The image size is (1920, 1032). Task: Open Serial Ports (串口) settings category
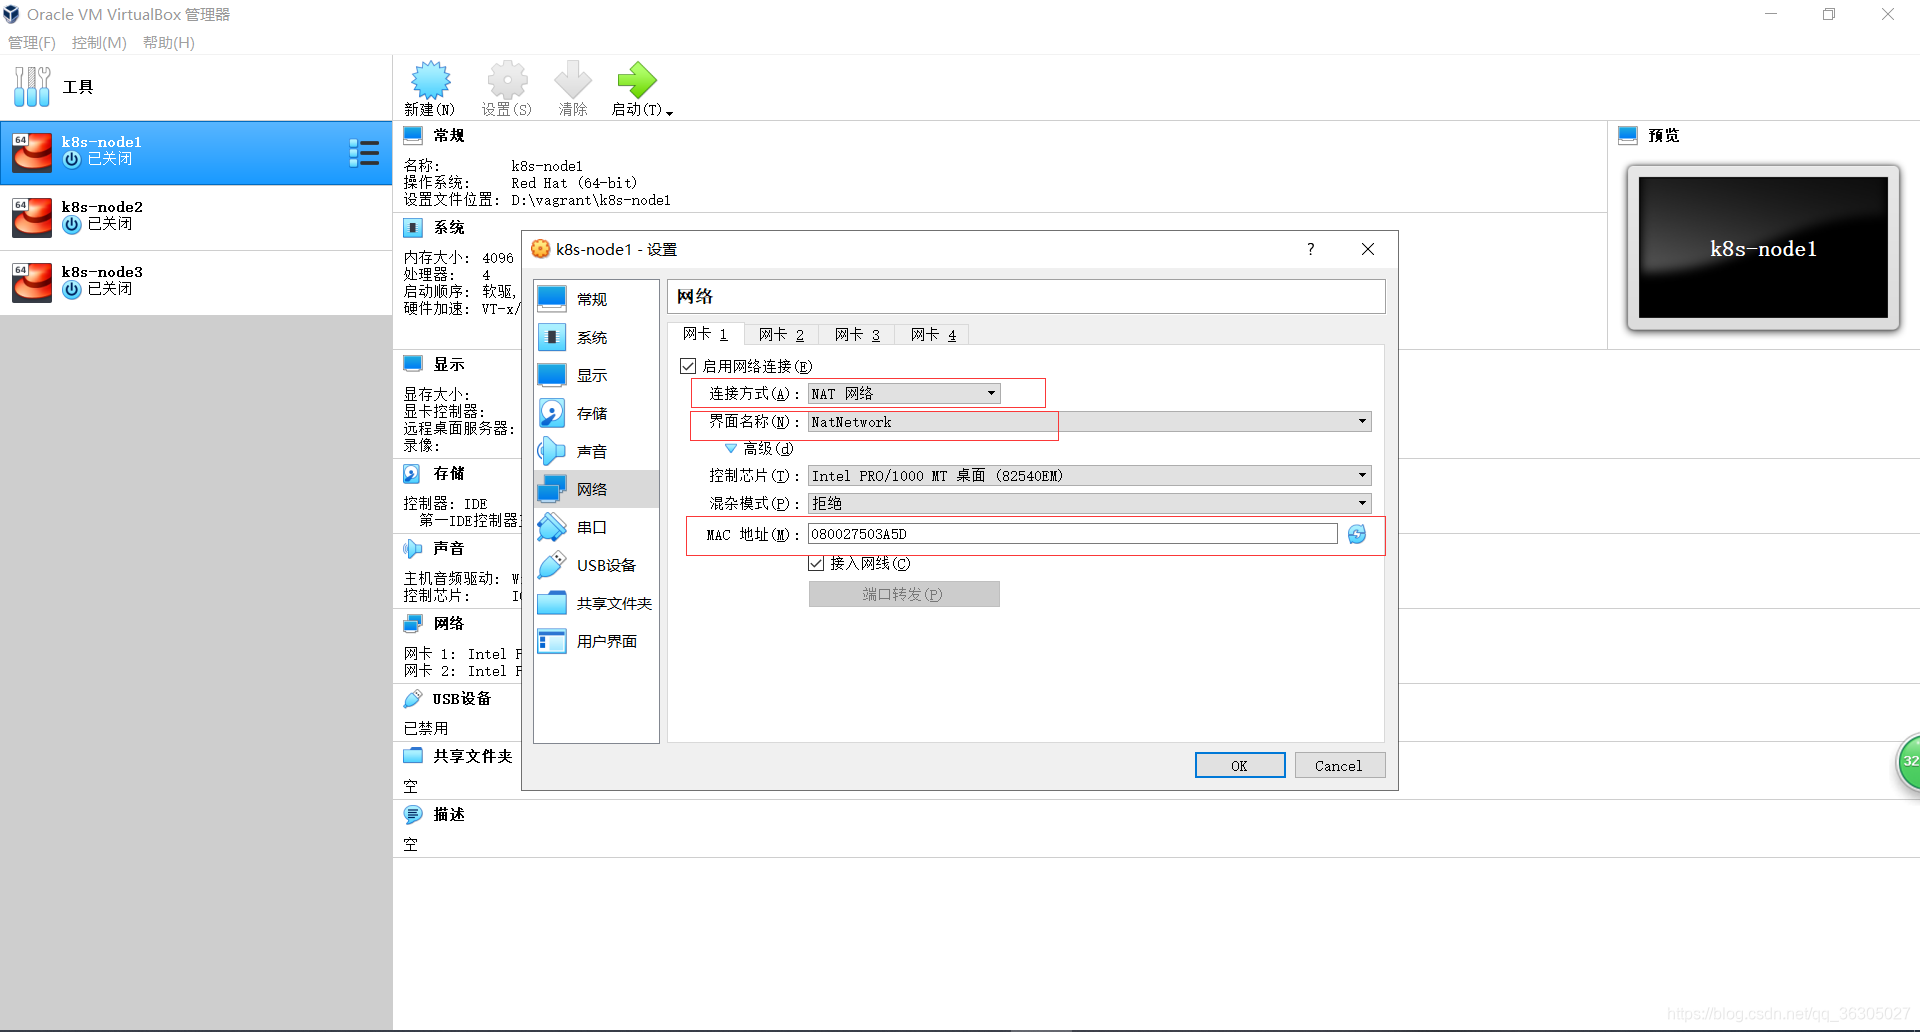coord(596,527)
